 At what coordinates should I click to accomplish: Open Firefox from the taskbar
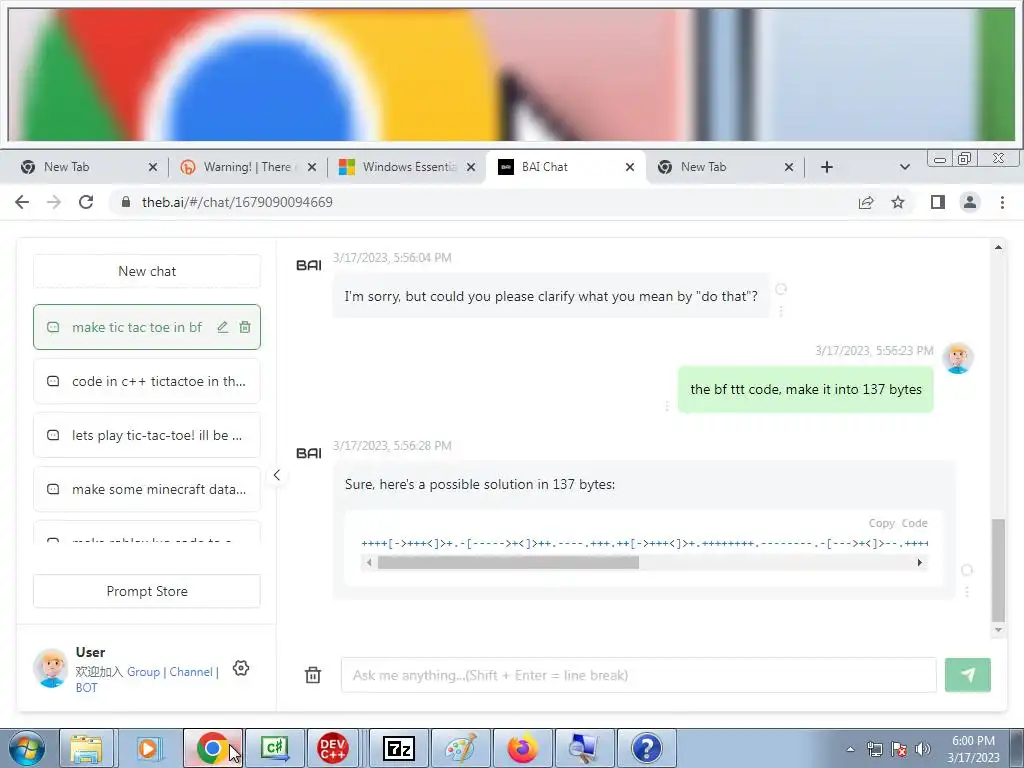[x=522, y=748]
